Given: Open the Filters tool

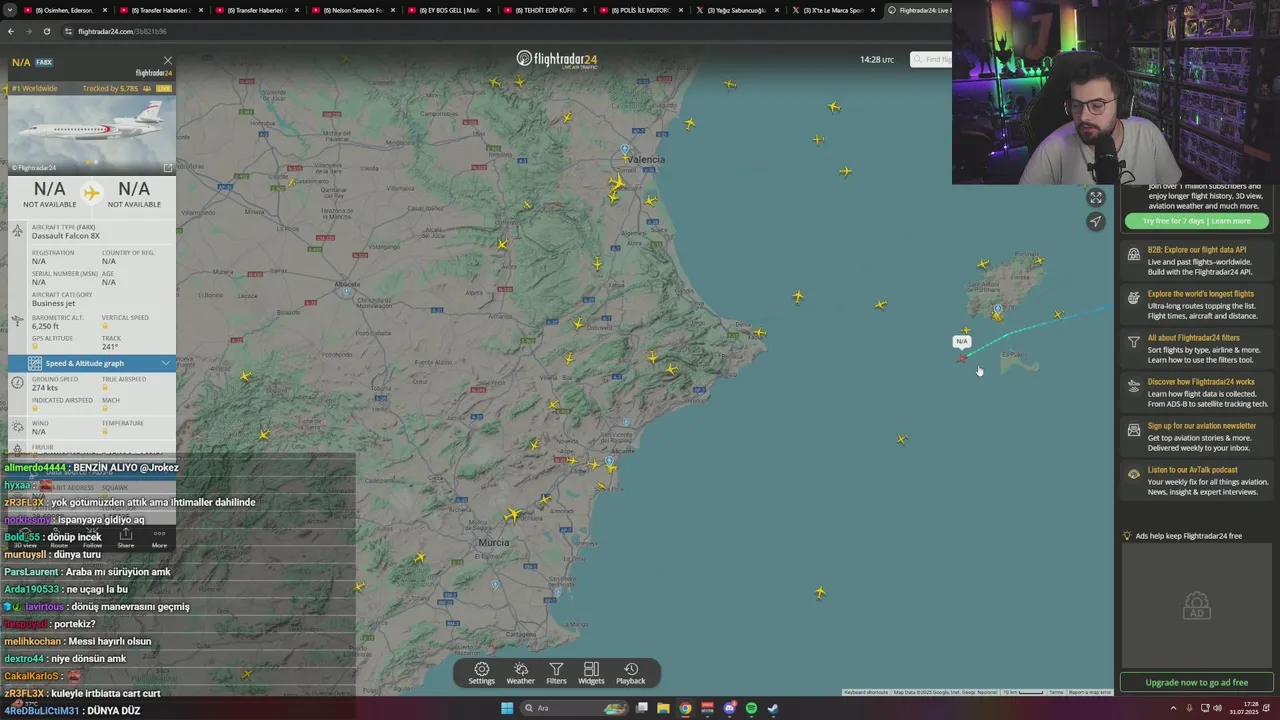Looking at the screenshot, I should [556, 673].
